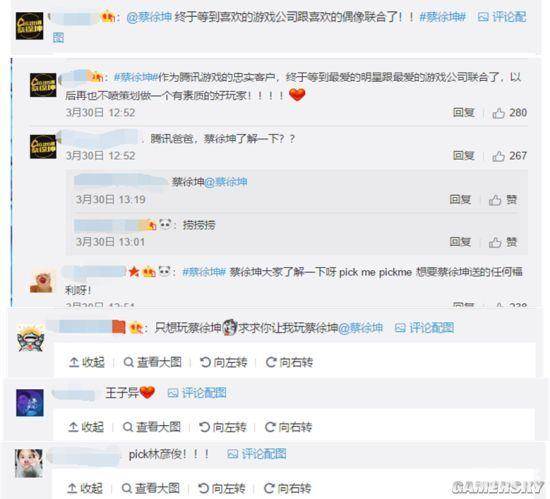Open #蔡徐坤# hashtag in top post
The image size is (550, 499).
(x=443, y=17)
